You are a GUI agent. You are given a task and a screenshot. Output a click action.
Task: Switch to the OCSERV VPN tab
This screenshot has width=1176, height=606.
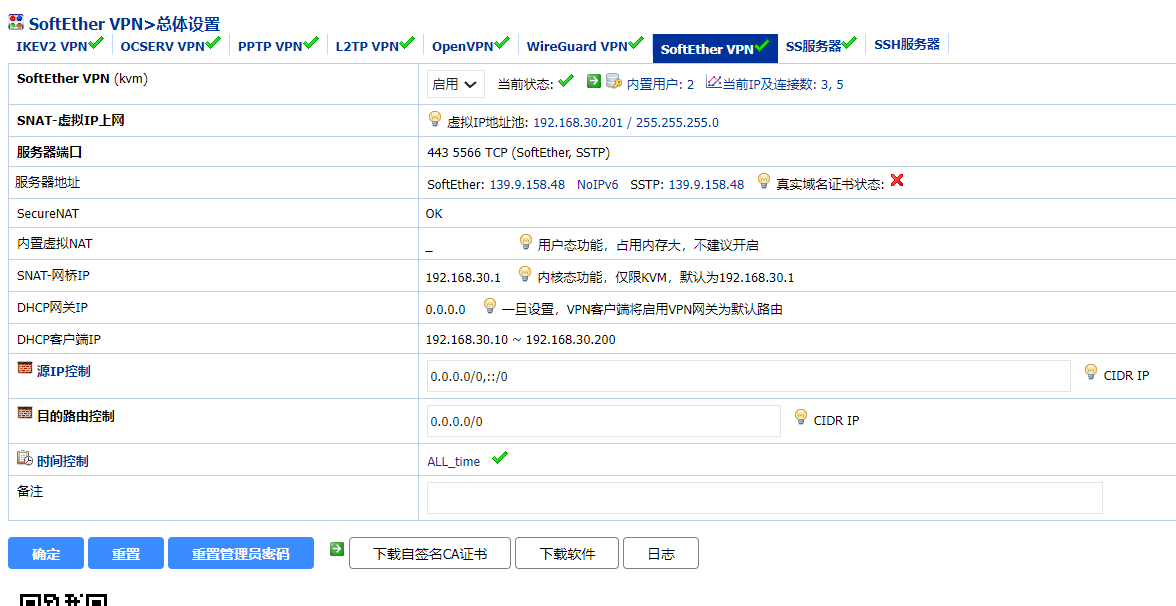coord(170,45)
